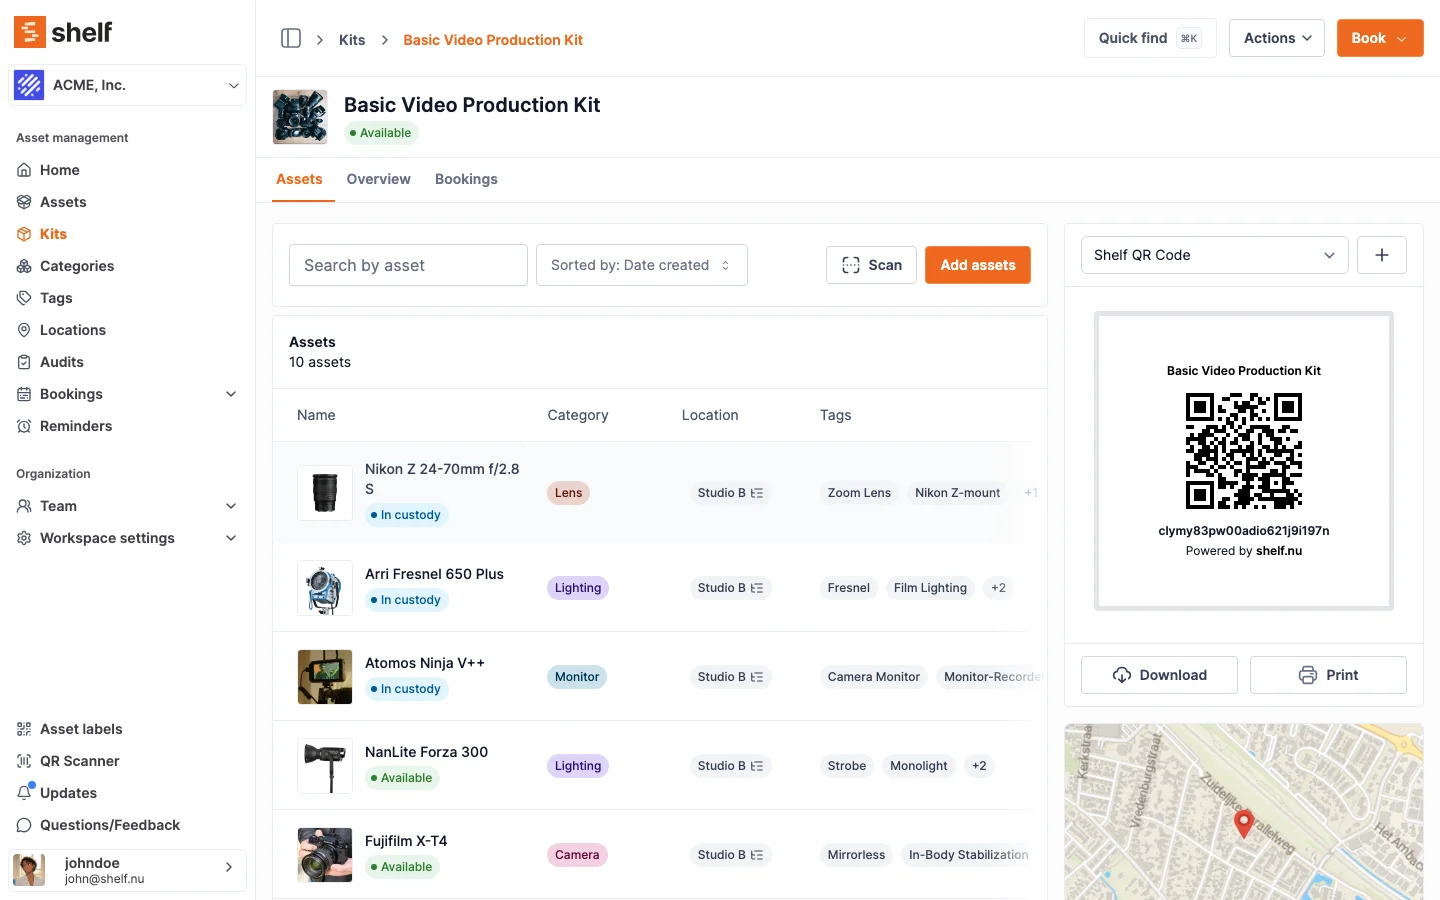Click the Shelf logo icon
The width and height of the screenshot is (1440, 900).
[x=30, y=32]
